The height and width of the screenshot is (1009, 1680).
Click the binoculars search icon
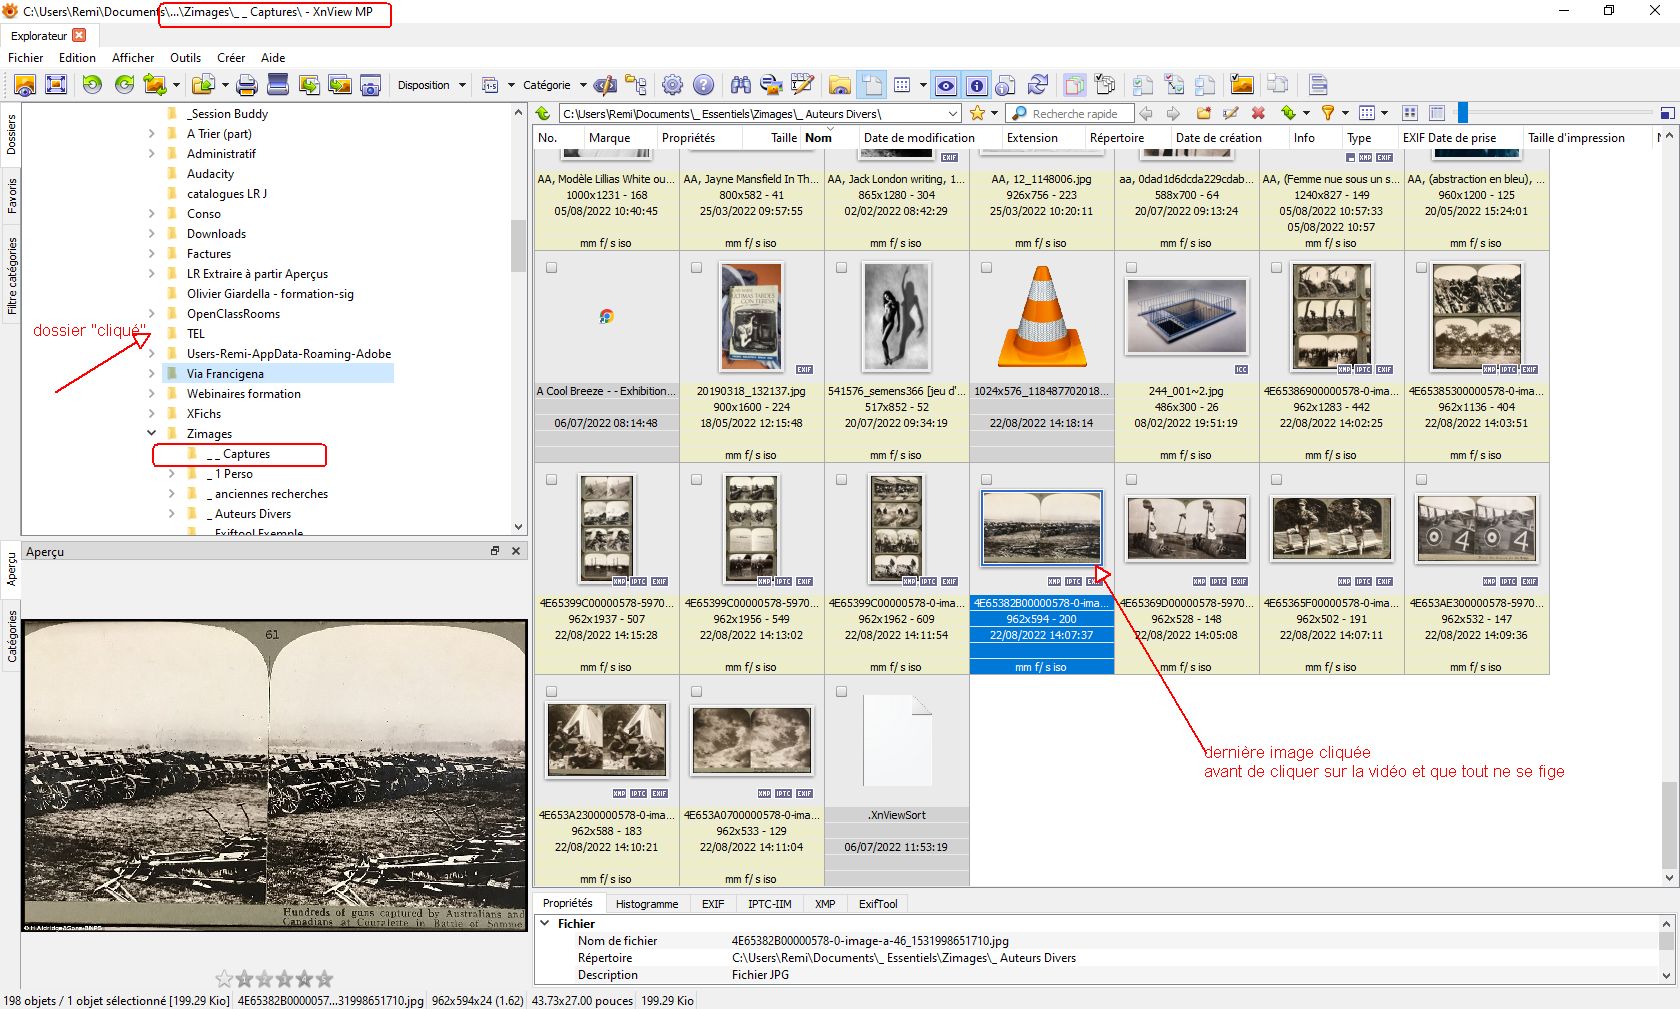[x=740, y=85]
